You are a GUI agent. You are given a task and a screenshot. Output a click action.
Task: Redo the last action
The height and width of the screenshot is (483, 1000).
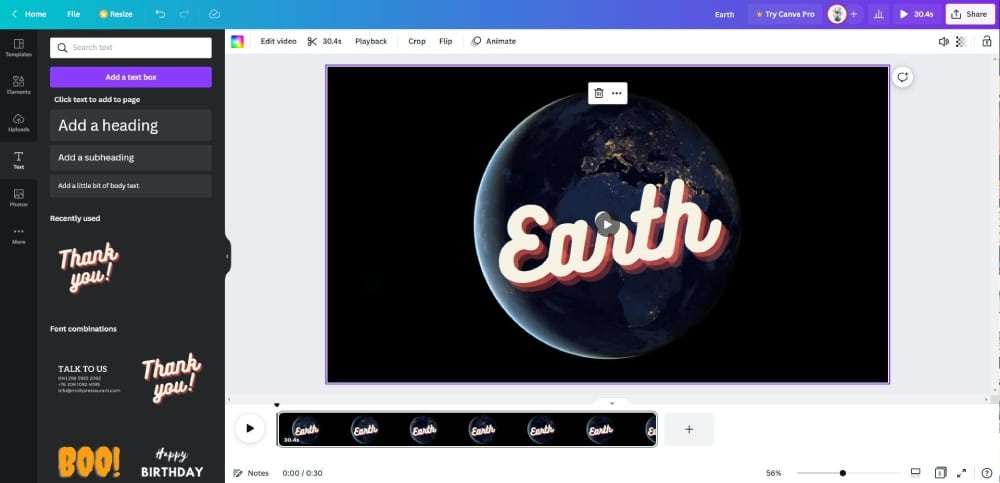click(184, 14)
